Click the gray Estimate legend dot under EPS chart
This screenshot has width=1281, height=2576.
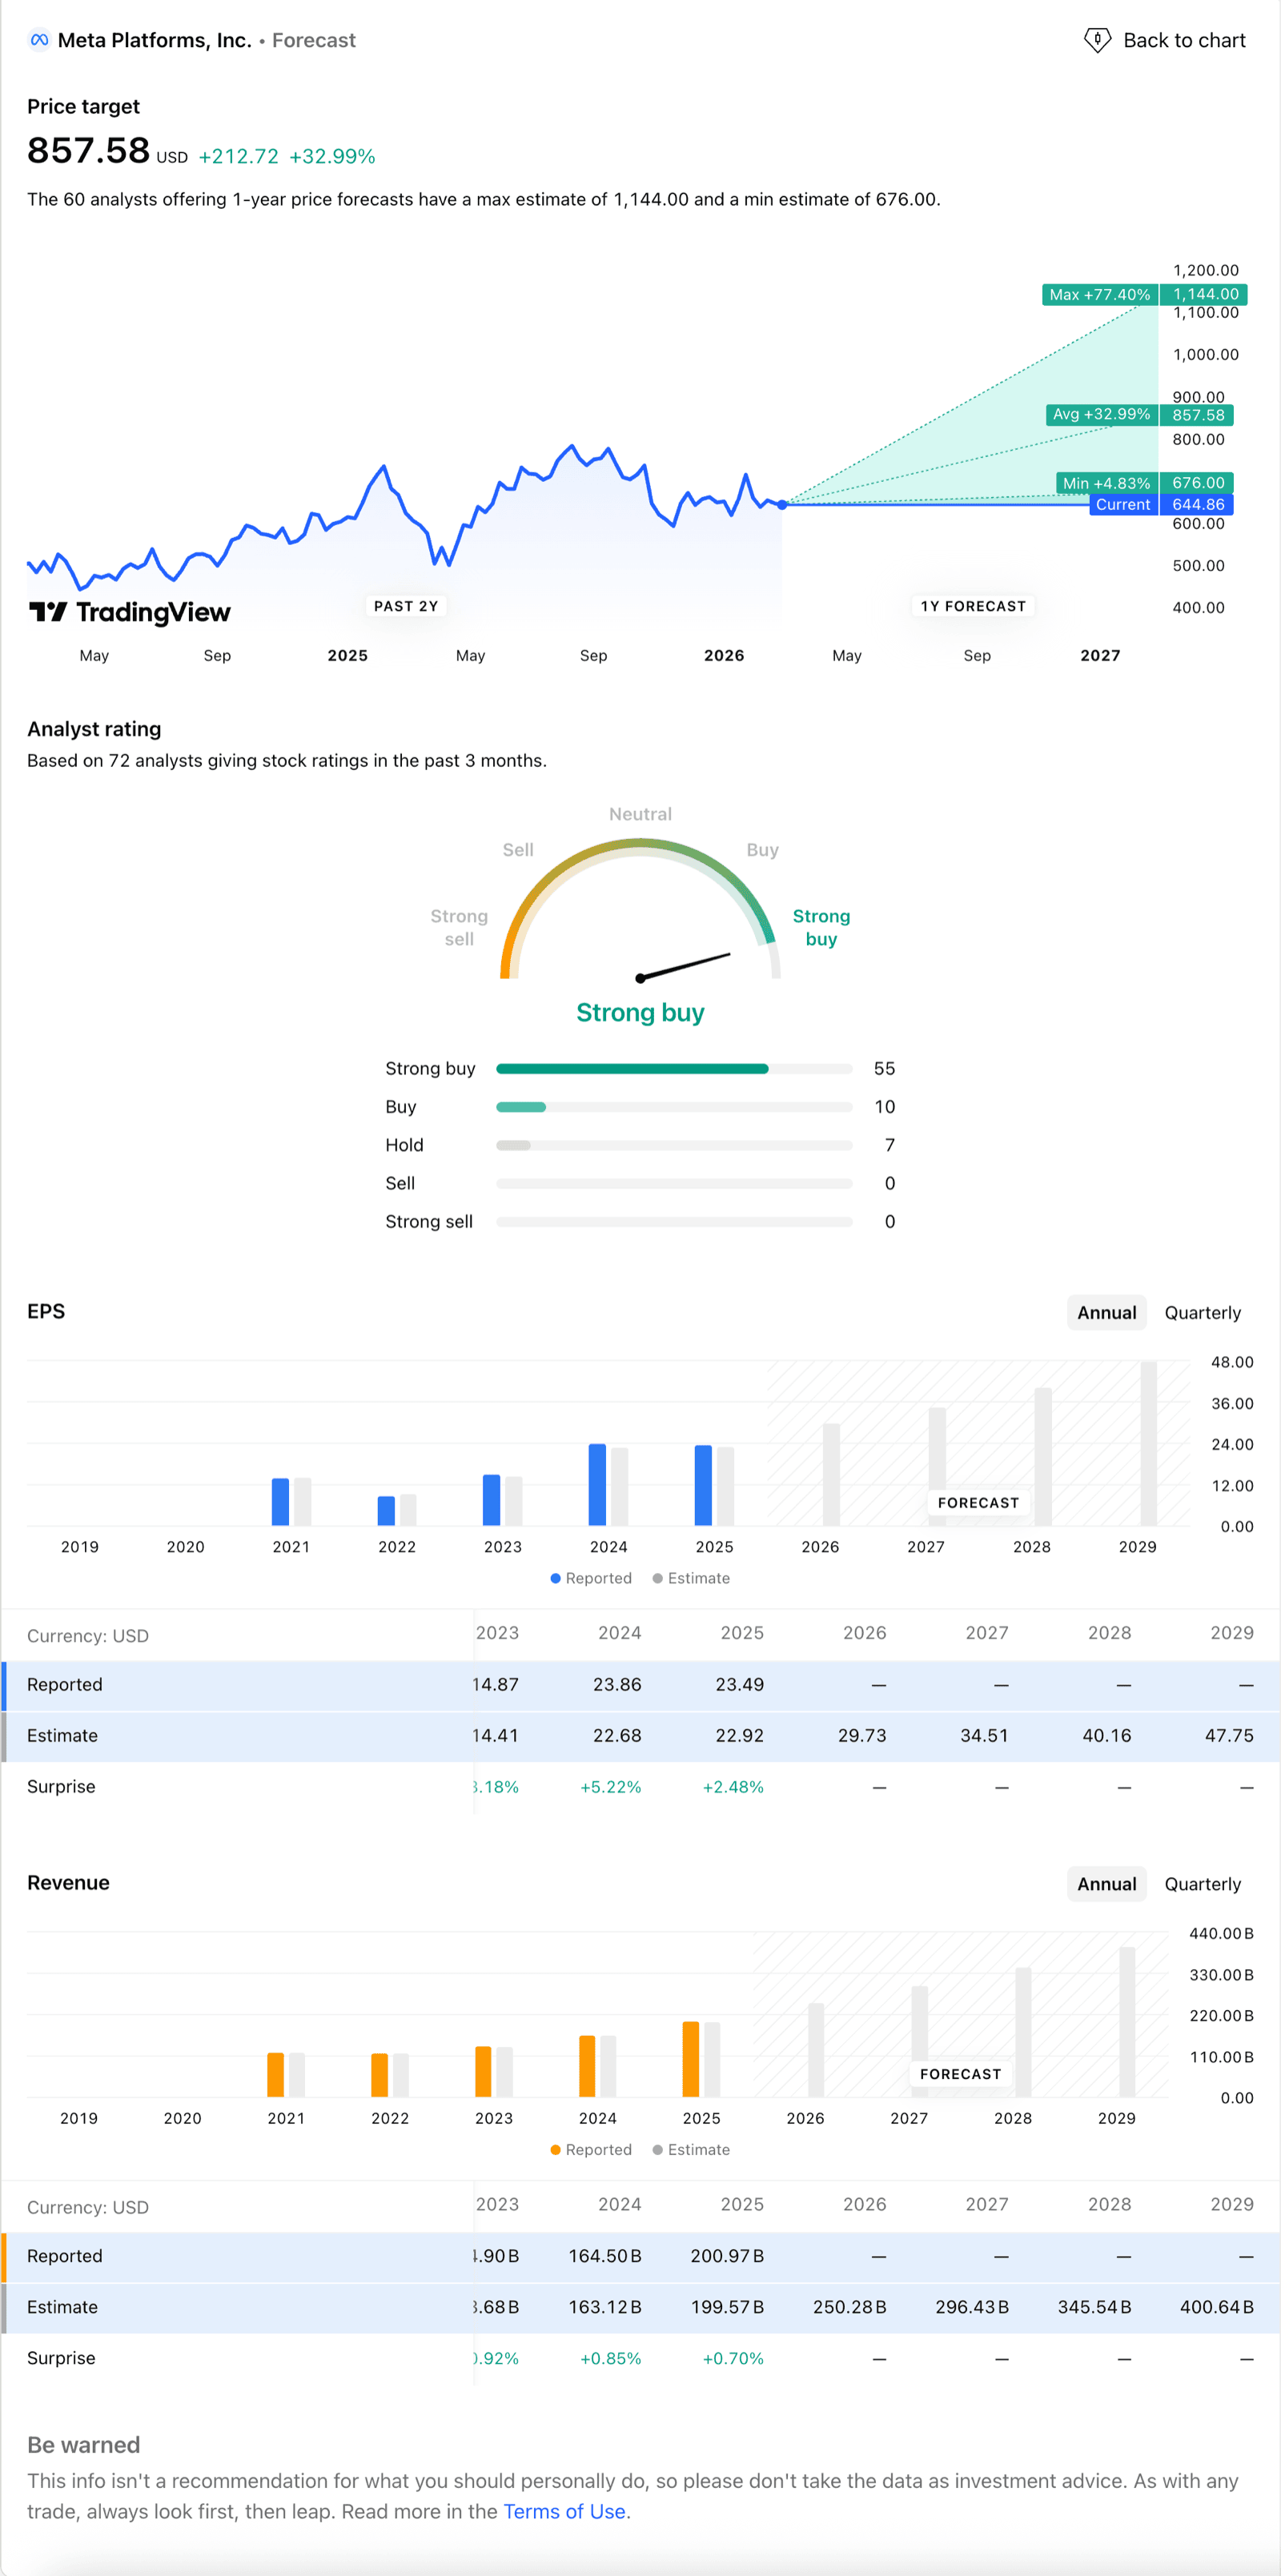657,1578
